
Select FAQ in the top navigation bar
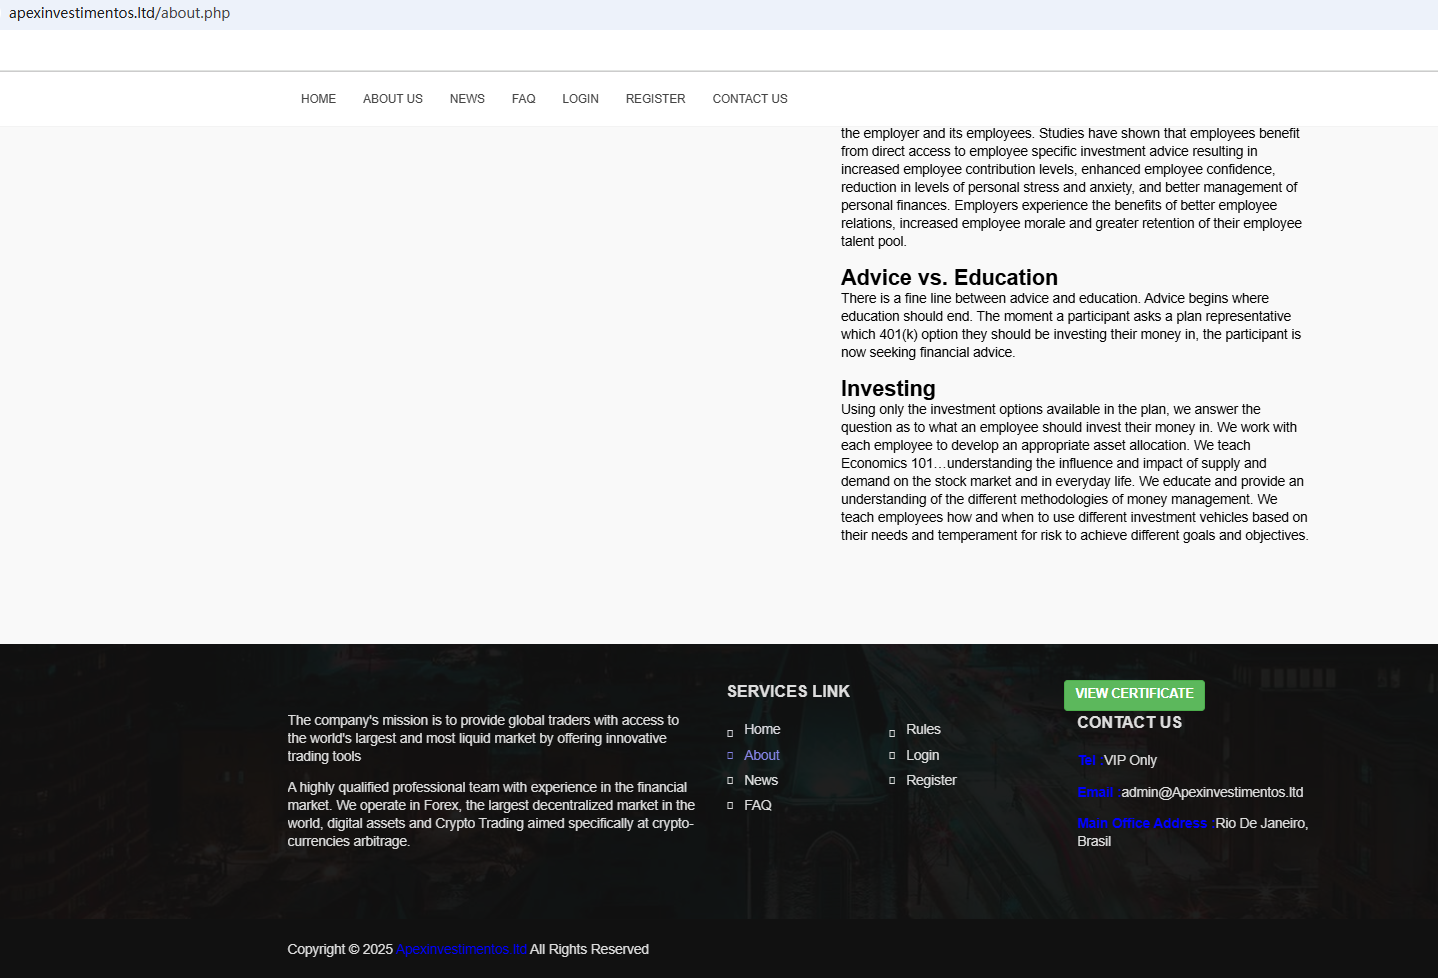point(523,99)
